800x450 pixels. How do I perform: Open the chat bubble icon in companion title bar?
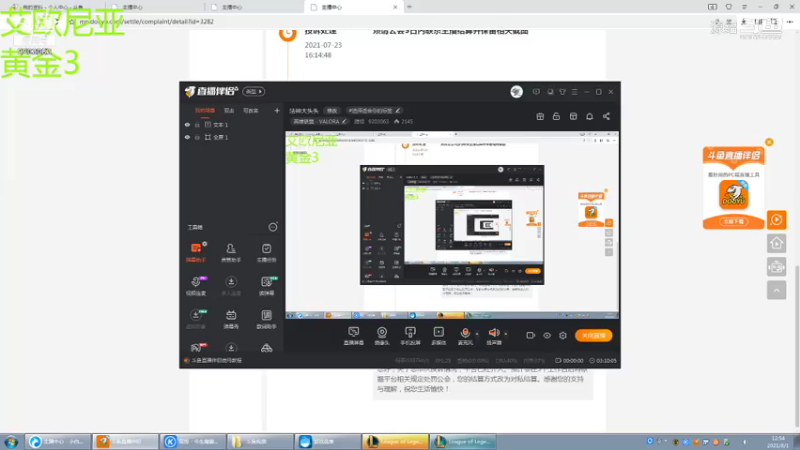click(550, 92)
